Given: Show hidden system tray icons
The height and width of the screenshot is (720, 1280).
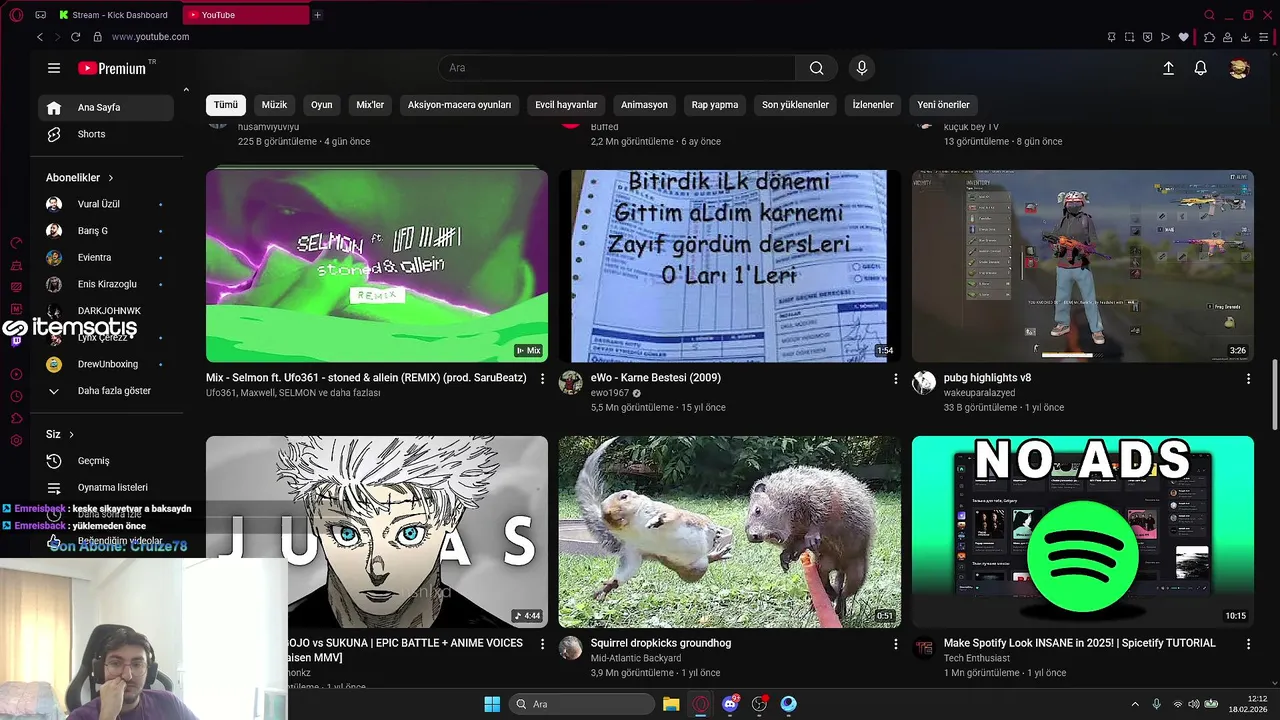Looking at the screenshot, I should point(1135,705).
